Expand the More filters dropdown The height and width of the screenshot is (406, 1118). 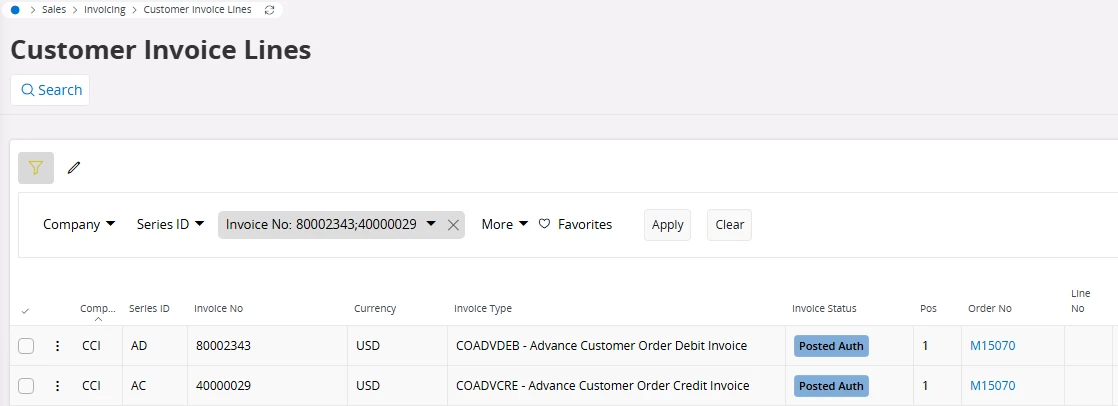tap(505, 224)
